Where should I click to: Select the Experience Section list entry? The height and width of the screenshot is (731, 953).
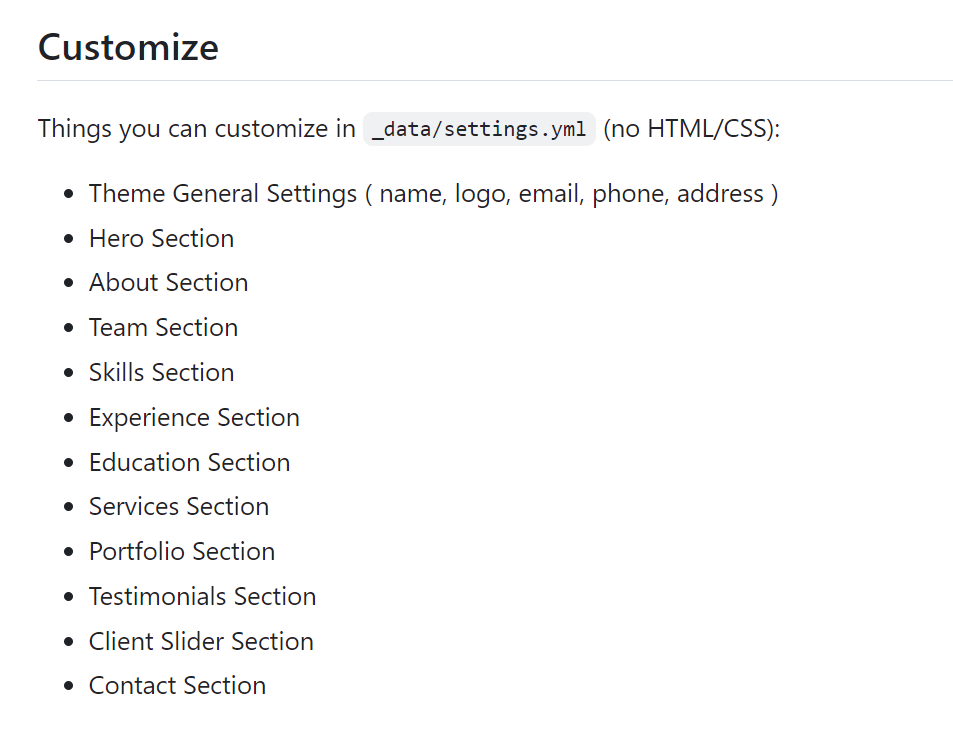194,417
